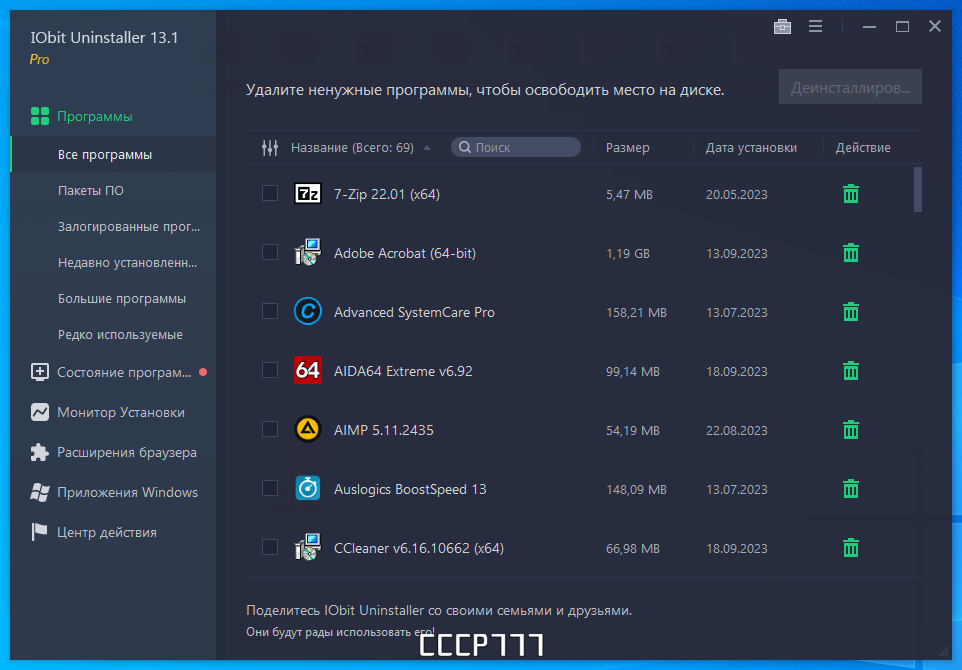Click the Действие column header
962x670 pixels.
coord(863,148)
